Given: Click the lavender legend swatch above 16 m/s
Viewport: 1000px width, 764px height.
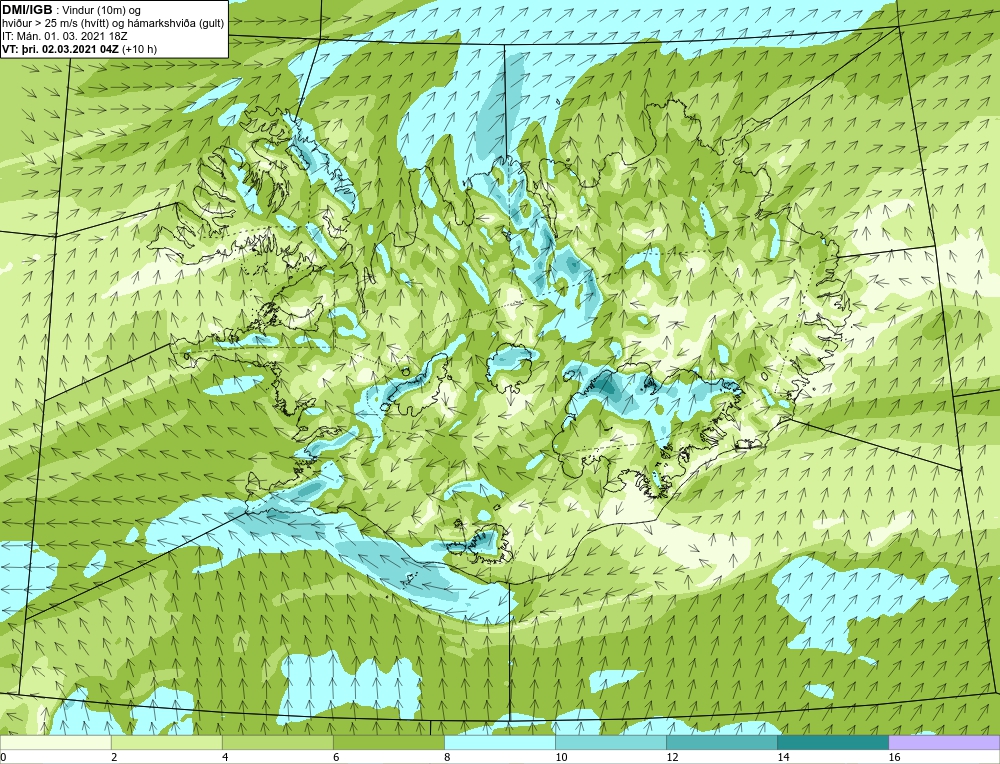Looking at the screenshot, I should pos(944,742).
